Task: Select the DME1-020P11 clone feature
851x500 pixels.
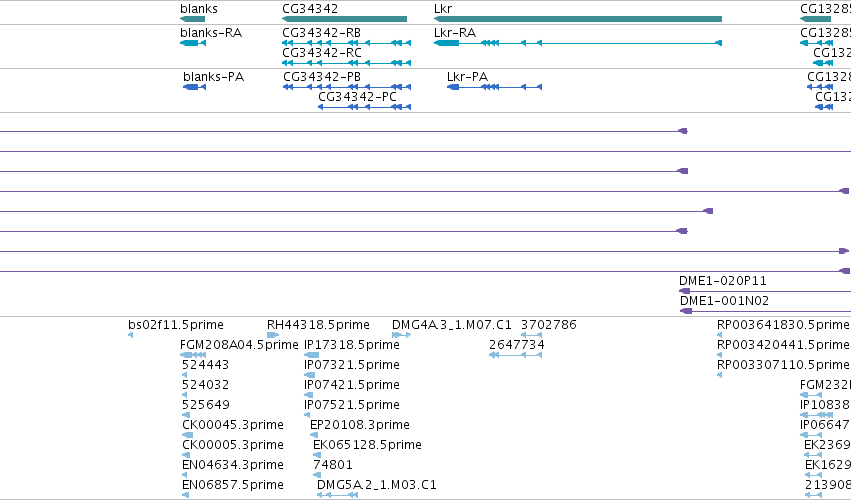Action: point(765,292)
